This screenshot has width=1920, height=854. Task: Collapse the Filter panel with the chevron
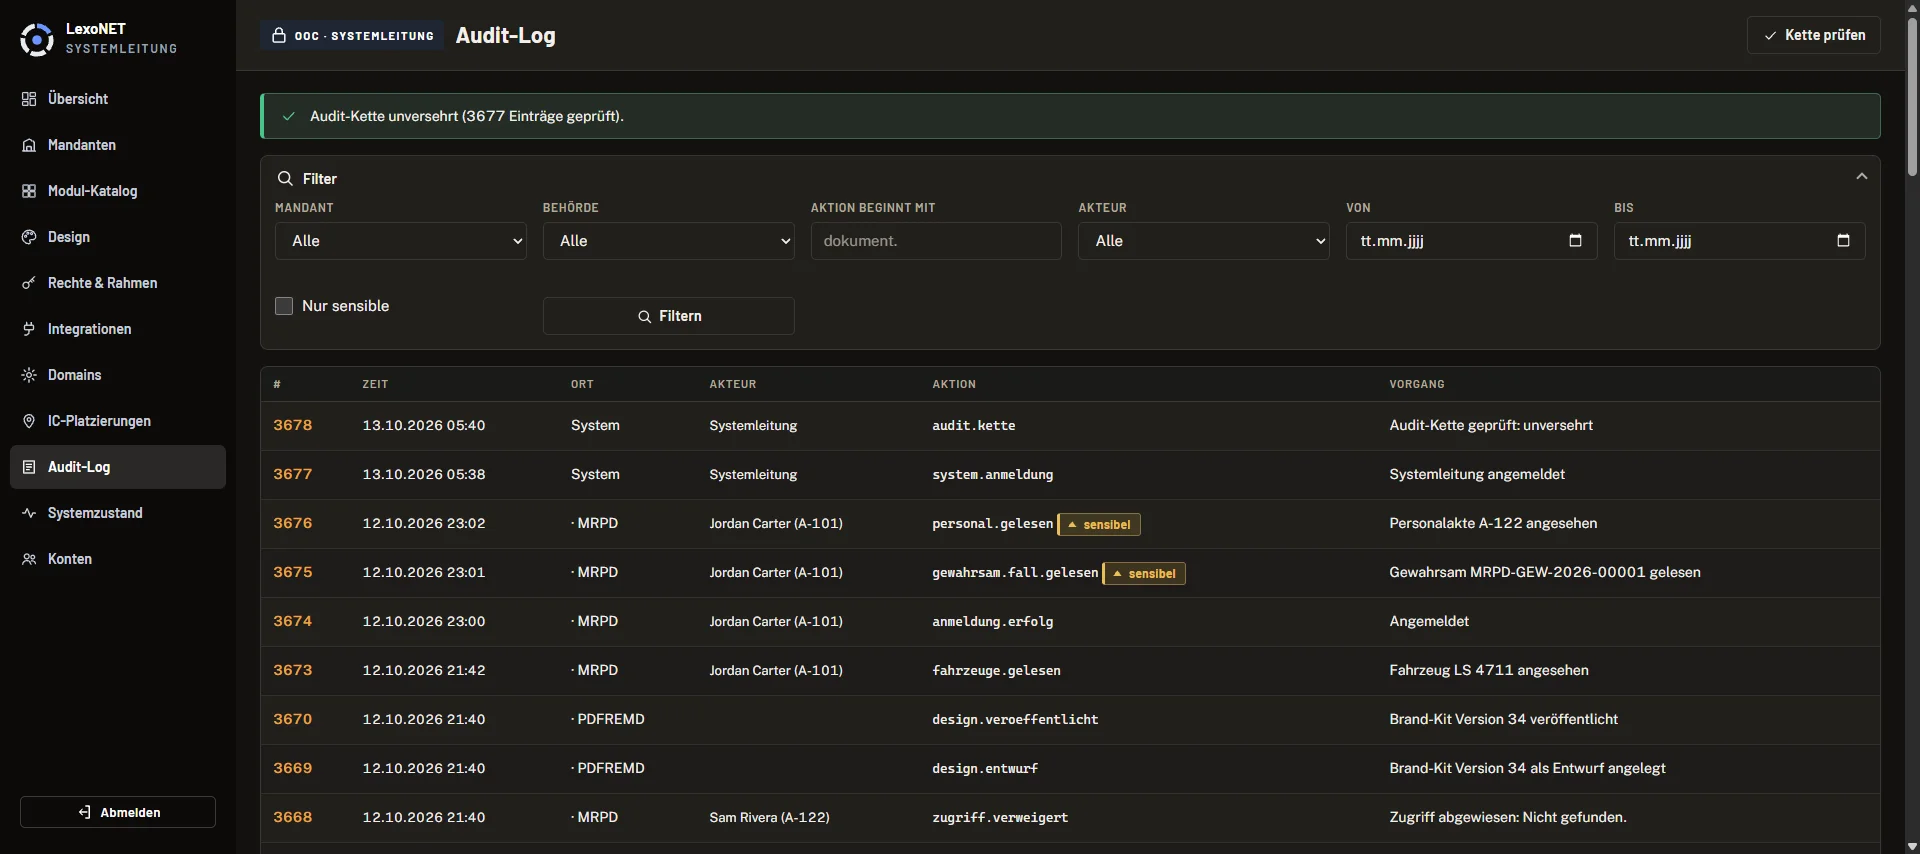1861,177
